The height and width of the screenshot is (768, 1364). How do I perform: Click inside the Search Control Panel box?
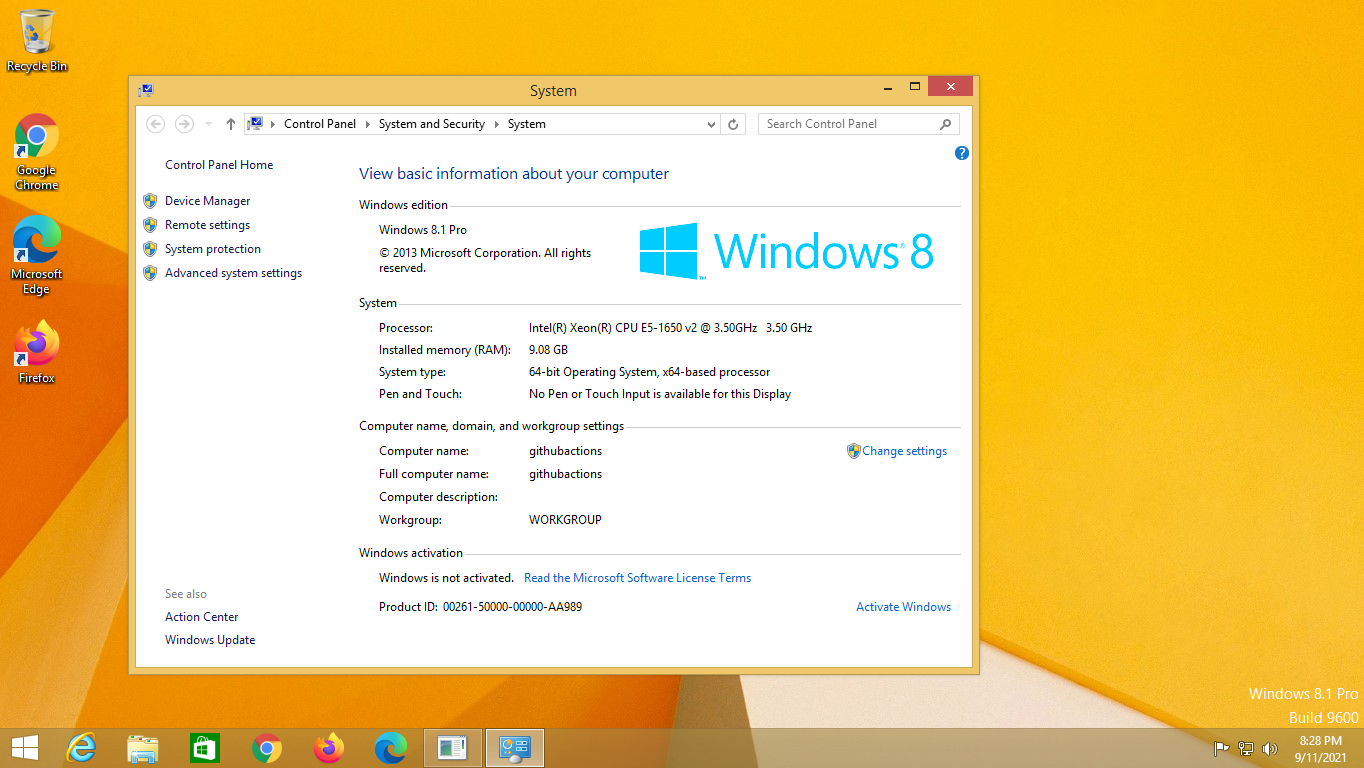click(848, 124)
